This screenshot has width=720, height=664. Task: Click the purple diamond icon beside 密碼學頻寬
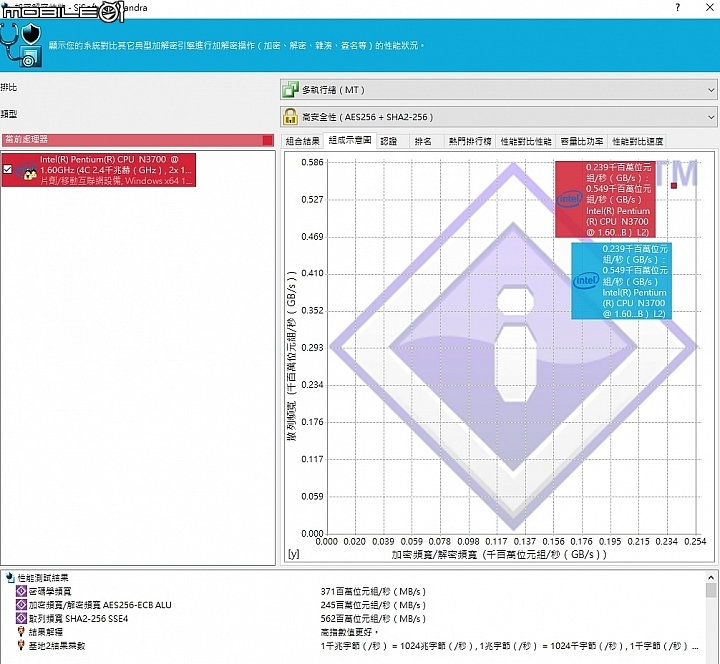pyautogui.click(x=21, y=591)
